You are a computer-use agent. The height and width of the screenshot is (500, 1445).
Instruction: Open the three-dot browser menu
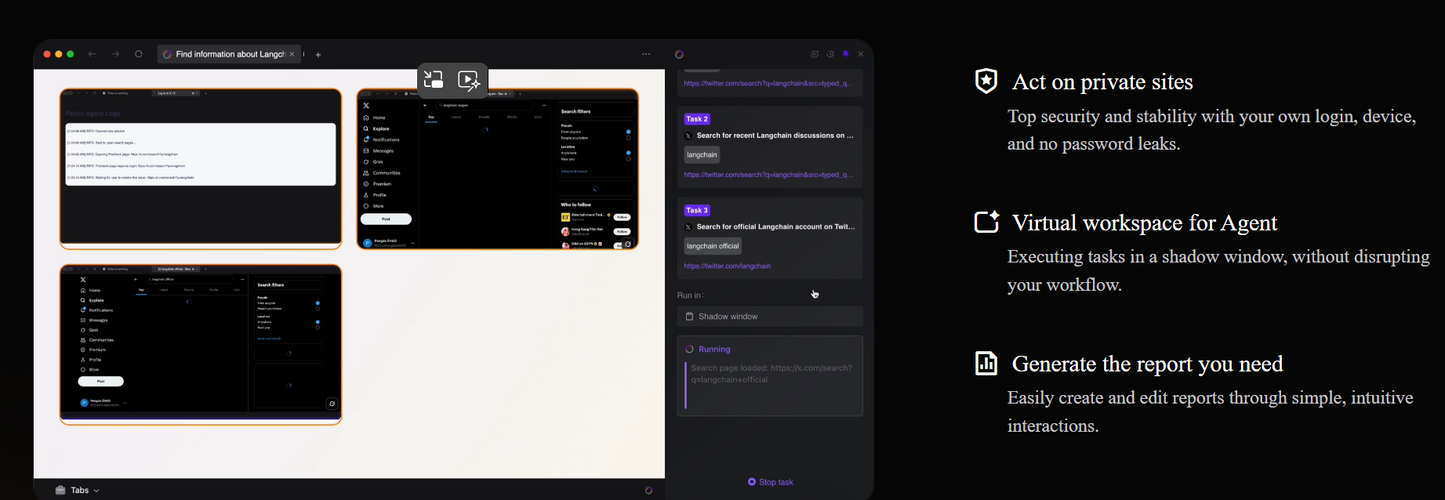[646, 54]
